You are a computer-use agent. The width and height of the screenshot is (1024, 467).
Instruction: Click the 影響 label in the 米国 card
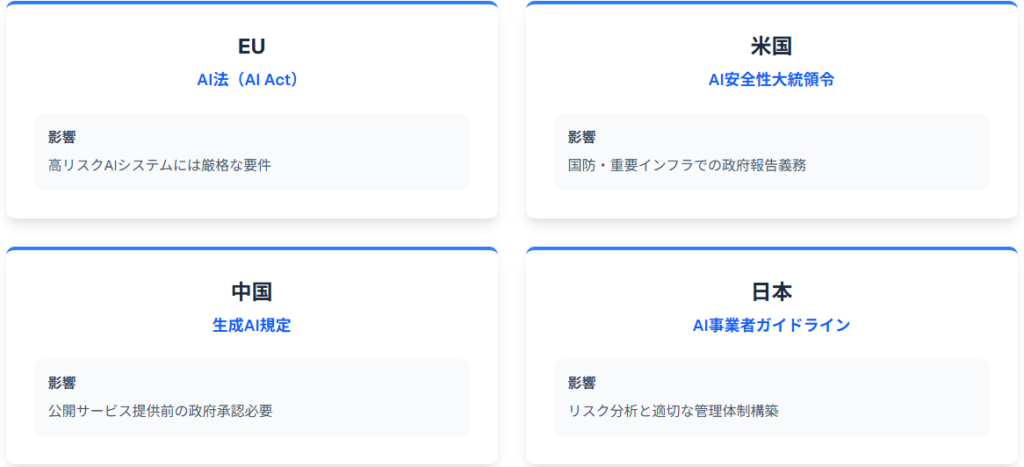(x=582, y=138)
